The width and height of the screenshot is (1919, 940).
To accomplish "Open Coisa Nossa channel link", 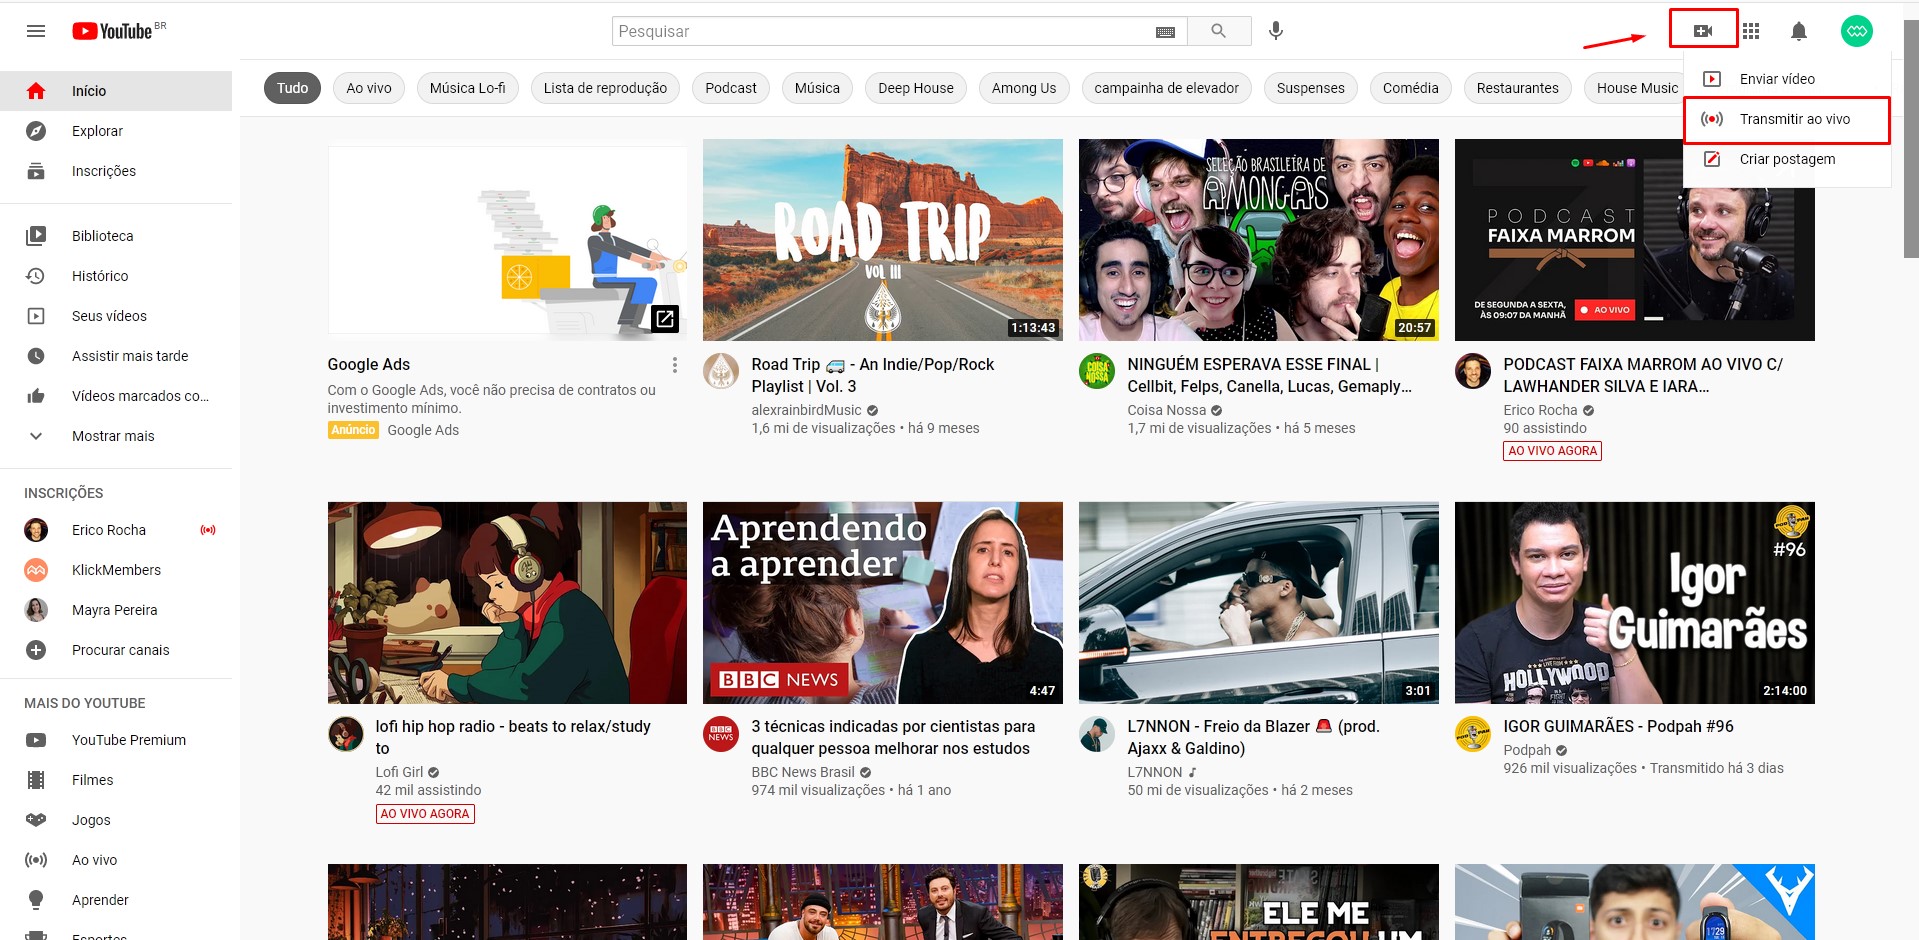I will (x=1166, y=410).
